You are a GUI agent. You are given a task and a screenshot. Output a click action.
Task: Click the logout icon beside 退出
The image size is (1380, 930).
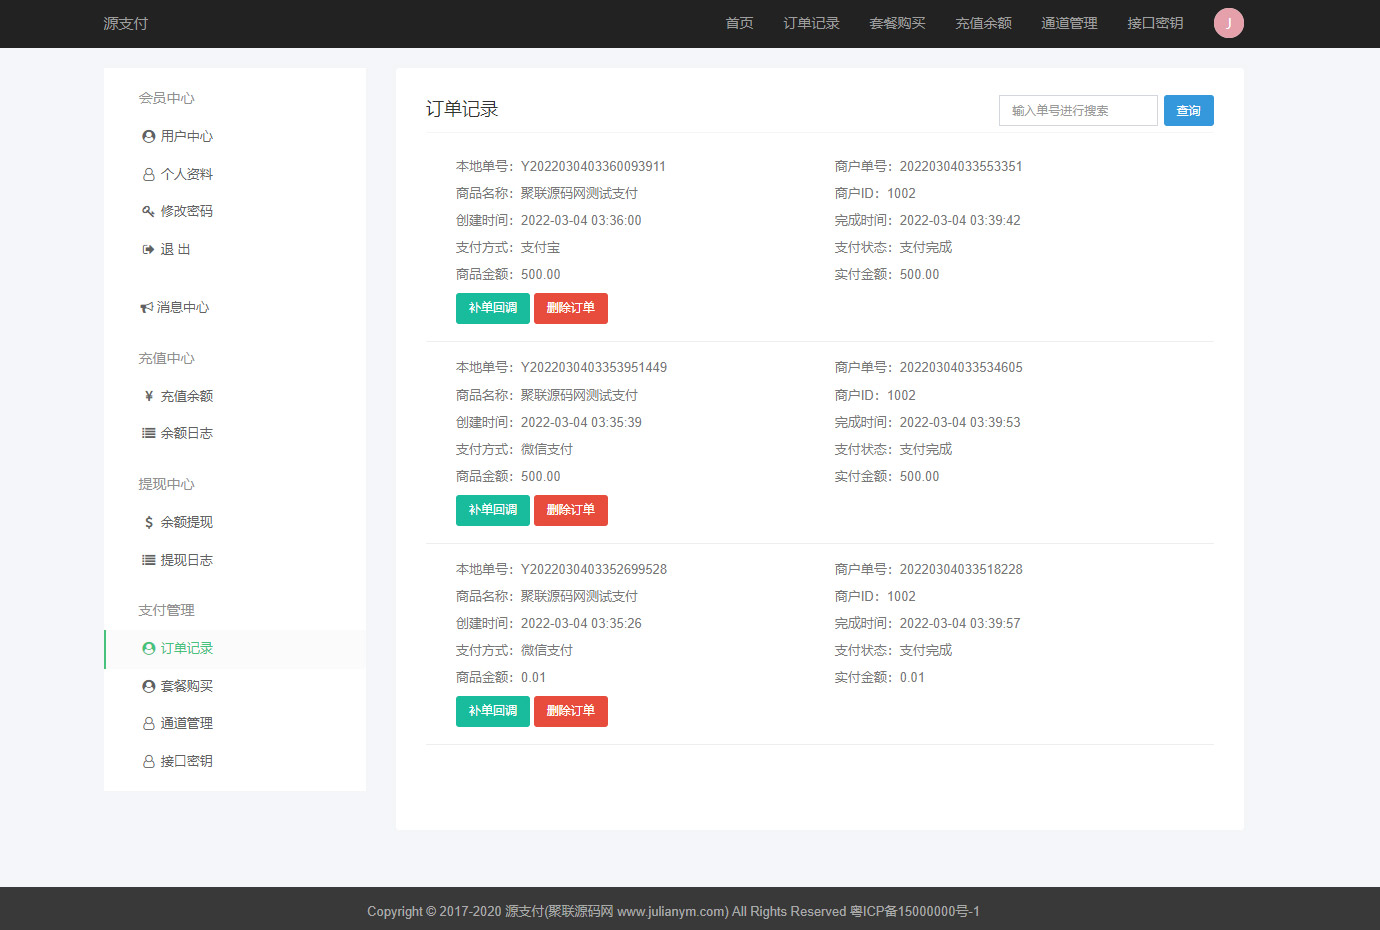148,249
